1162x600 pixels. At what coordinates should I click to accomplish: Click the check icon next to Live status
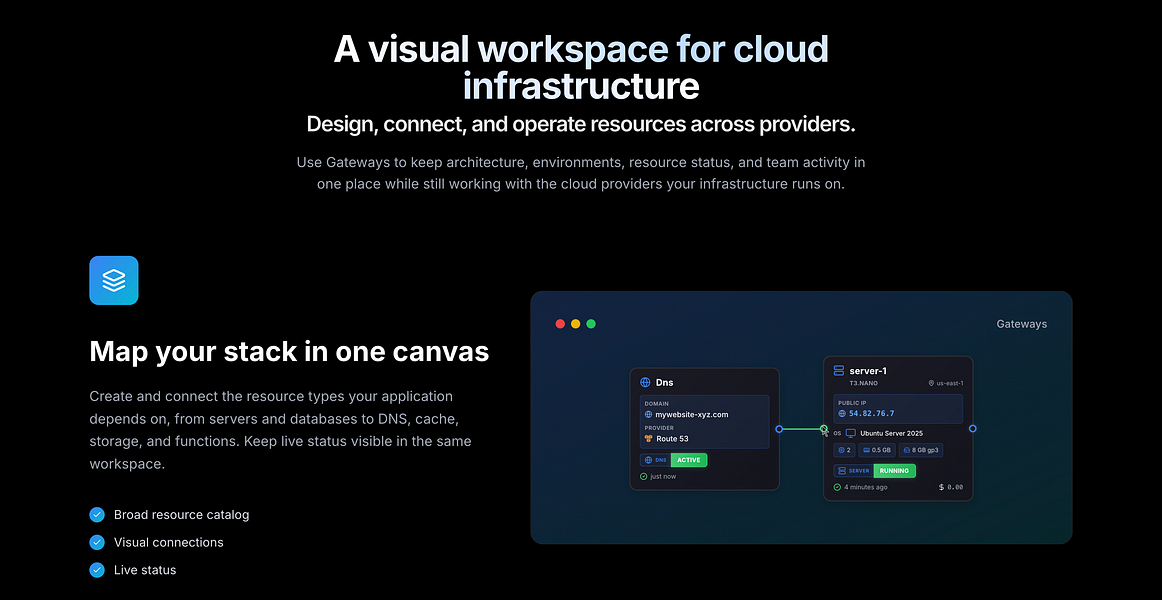[x=97, y=570]
